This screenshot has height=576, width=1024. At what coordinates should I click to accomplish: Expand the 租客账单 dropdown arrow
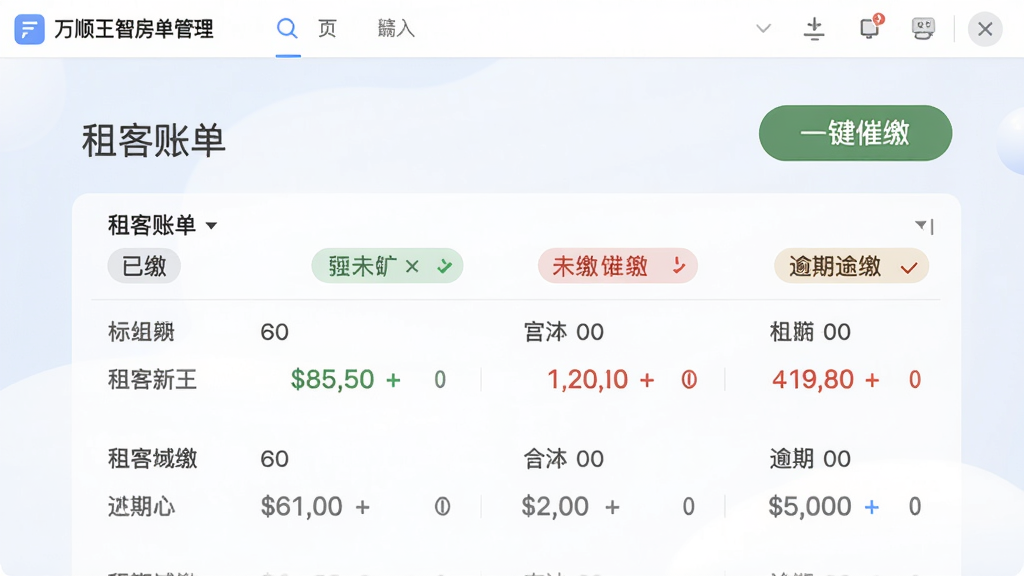click(211, 226)
